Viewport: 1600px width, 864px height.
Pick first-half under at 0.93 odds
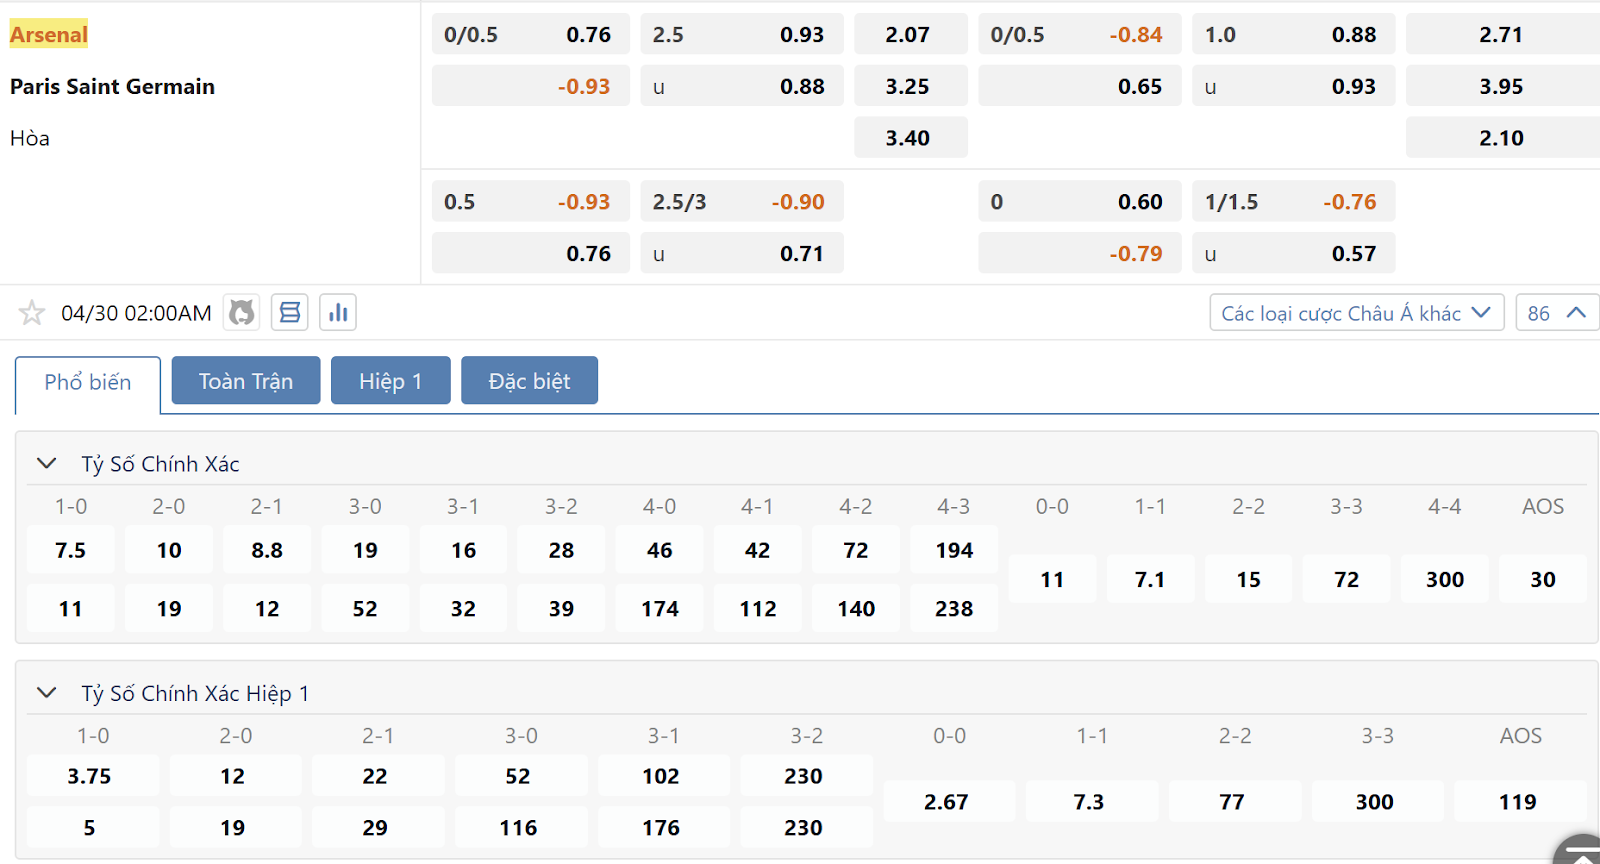[1294, 86]
